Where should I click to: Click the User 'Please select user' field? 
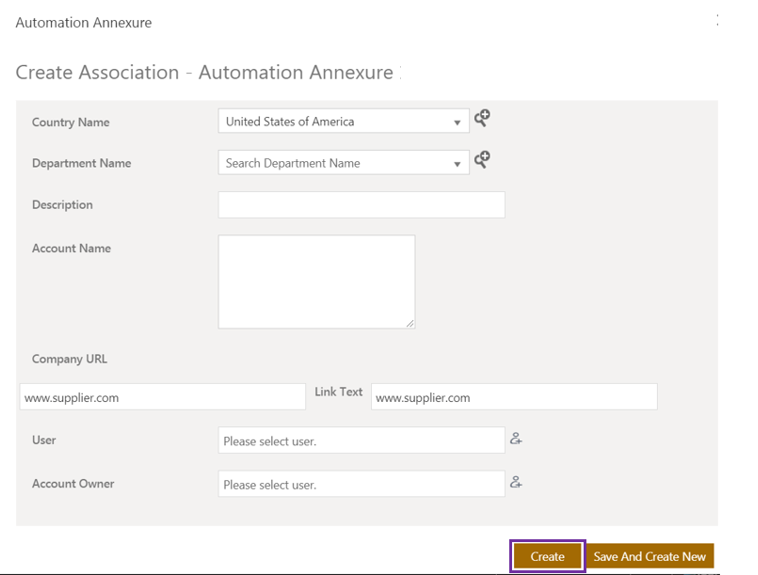click(361, 441)
